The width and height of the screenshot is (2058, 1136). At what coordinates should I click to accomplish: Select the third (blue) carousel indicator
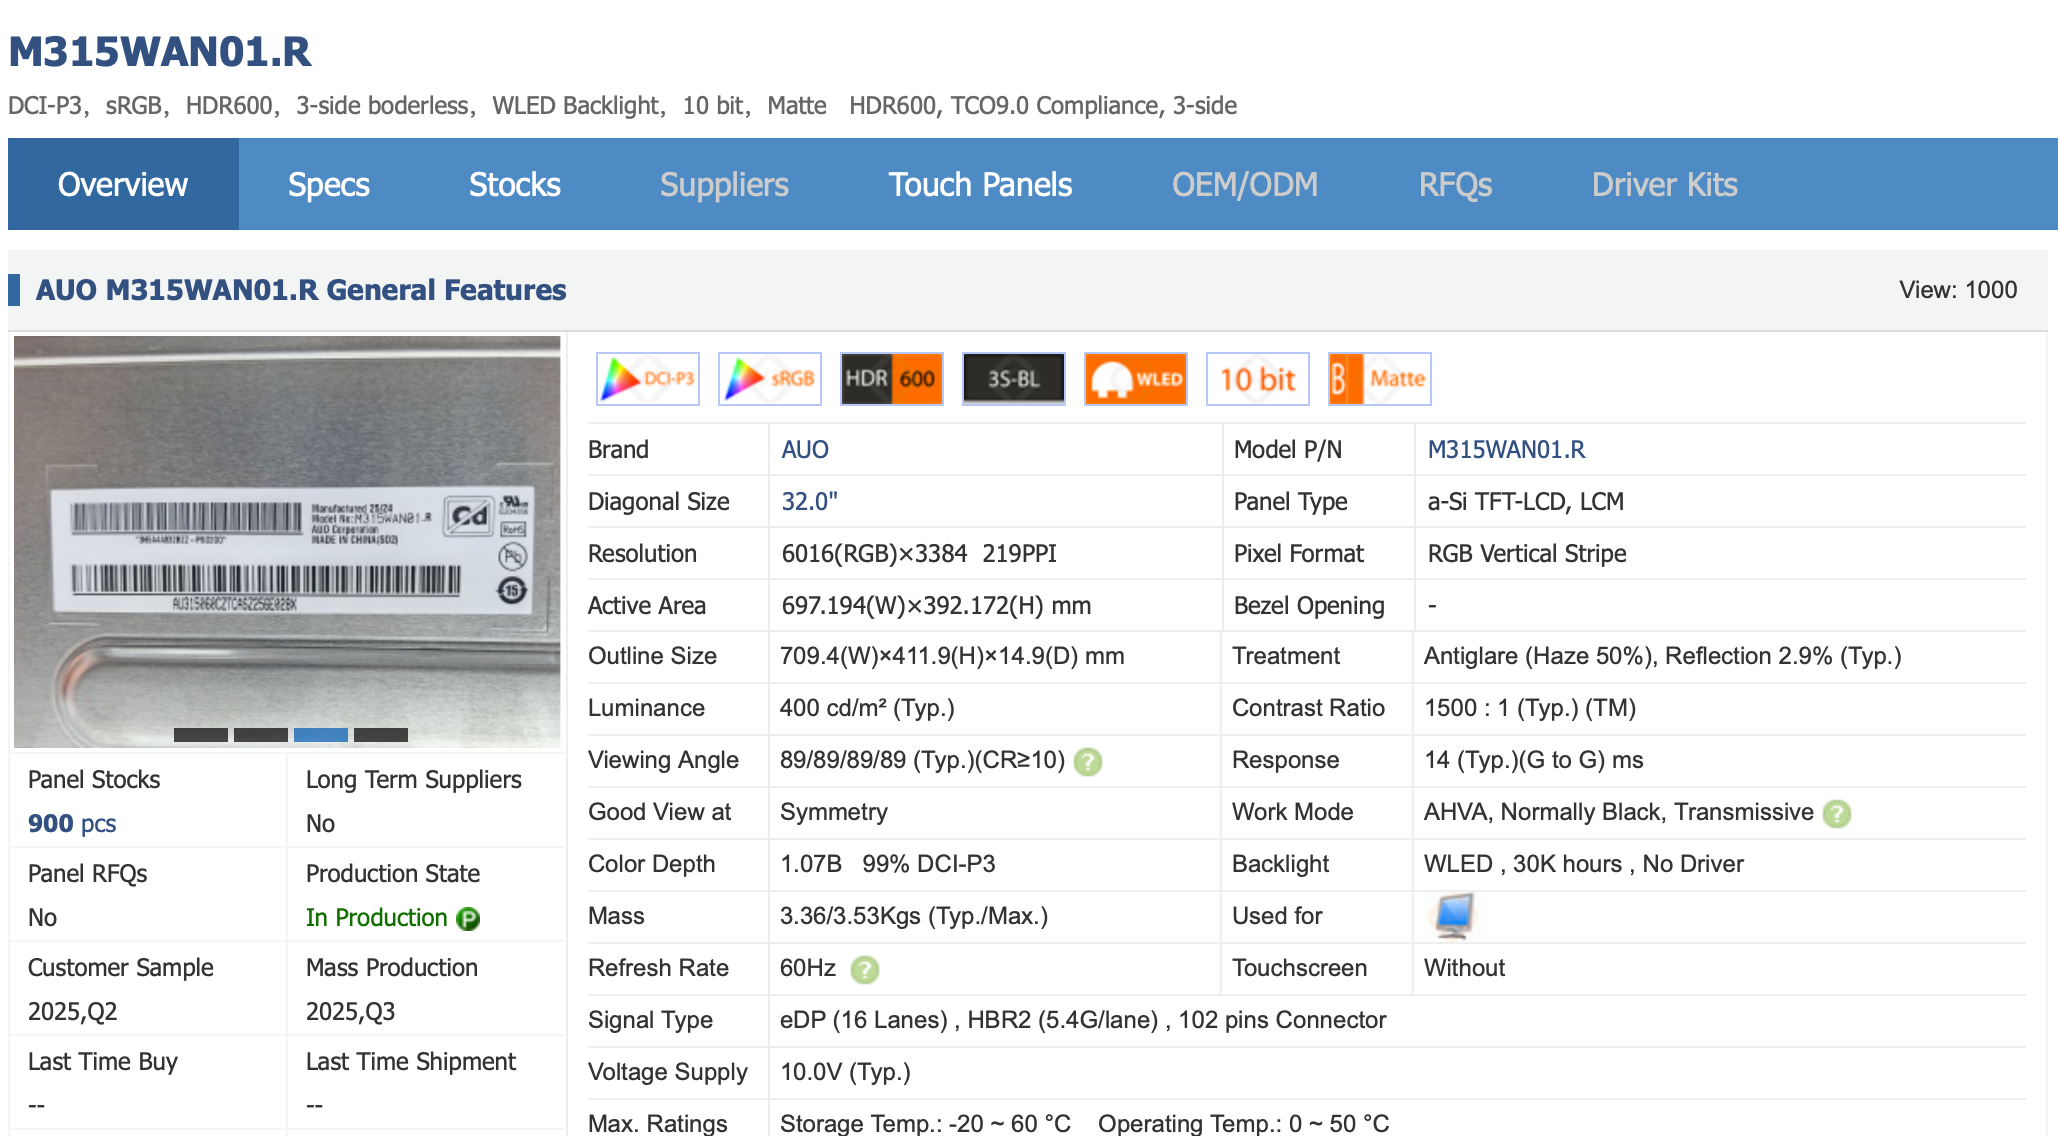click(x=321, y=735)
